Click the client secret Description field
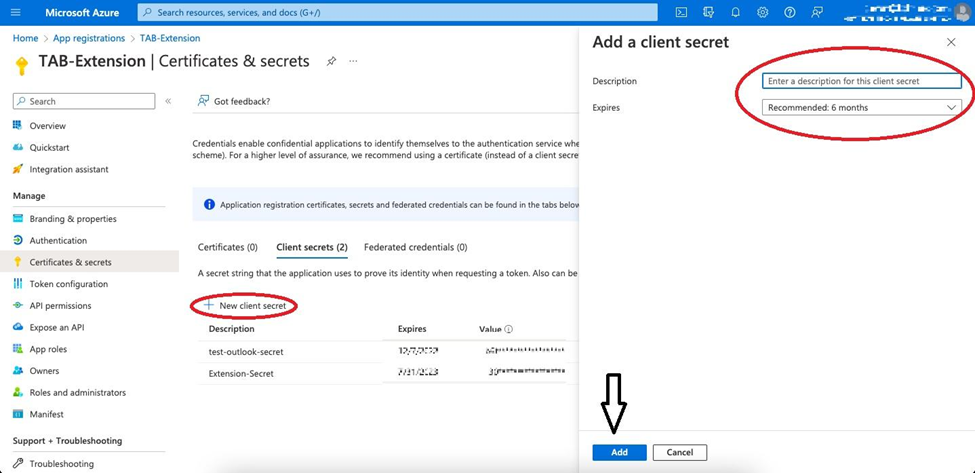 pyautogui.click(x=861, y=81)
